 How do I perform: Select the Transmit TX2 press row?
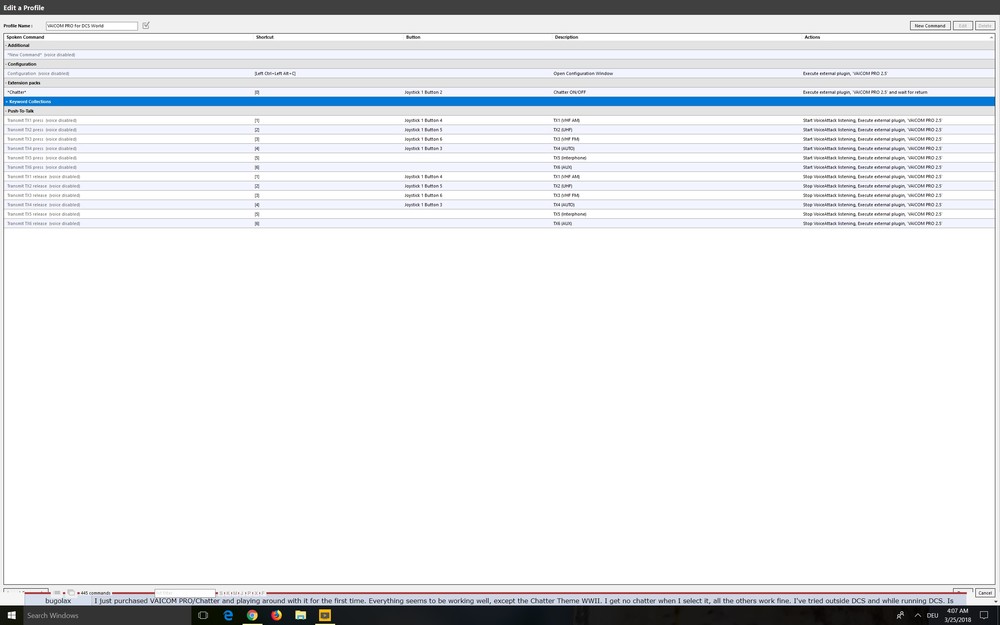pyautogui.click(x=499, y=129)
